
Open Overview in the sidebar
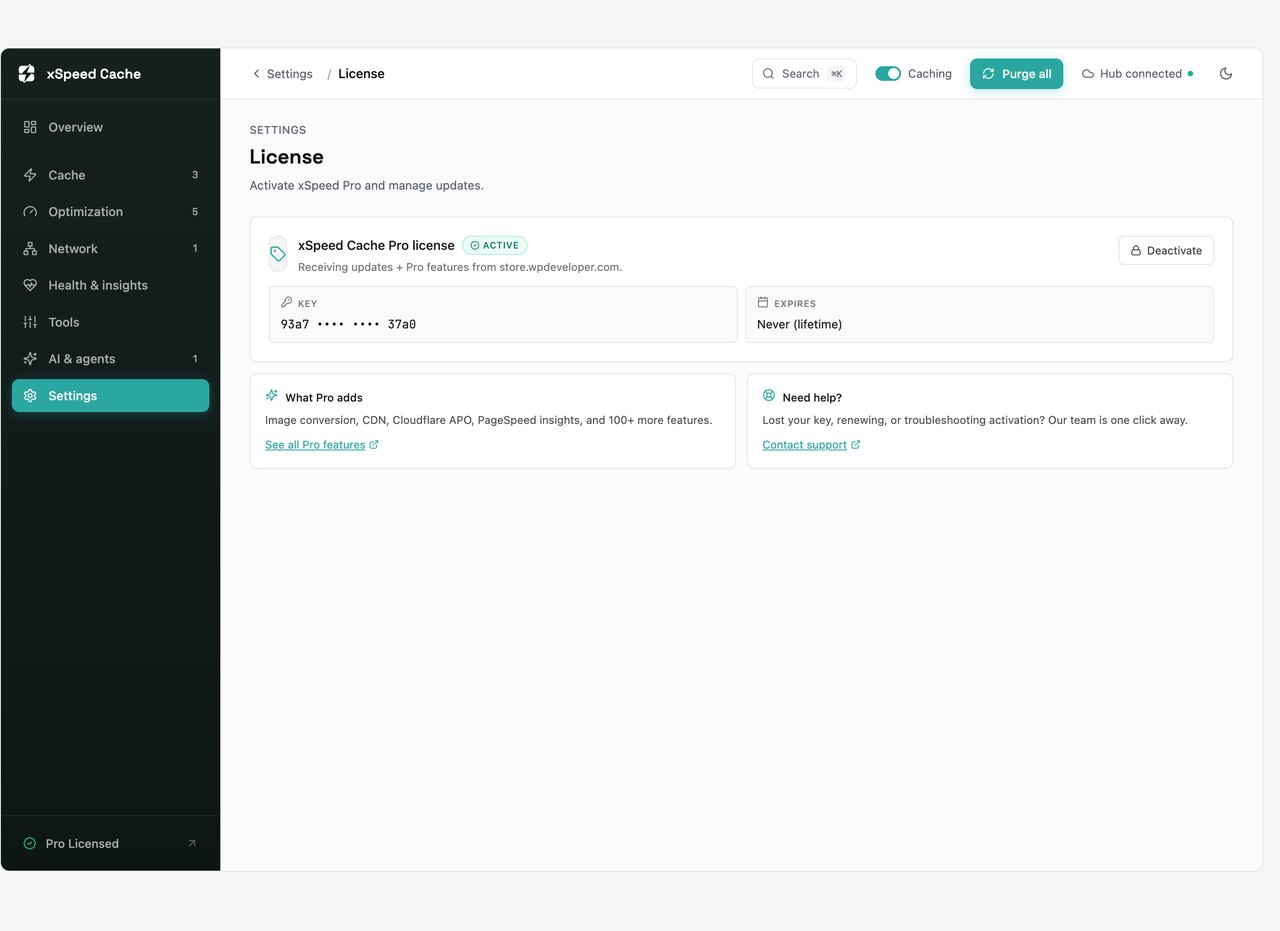pos(110,127)
